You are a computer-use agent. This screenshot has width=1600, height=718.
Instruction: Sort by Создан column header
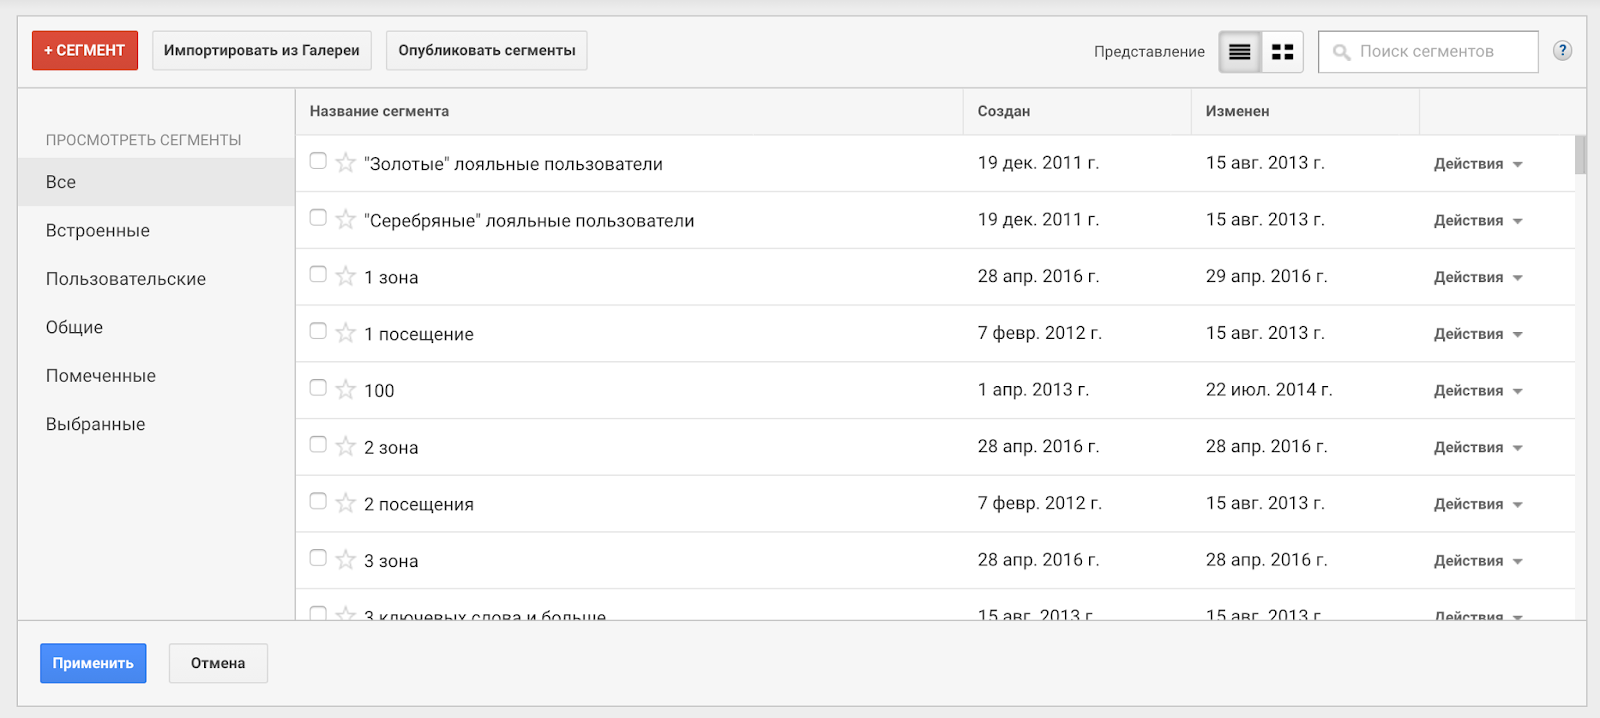click(x=1004, y=111)
